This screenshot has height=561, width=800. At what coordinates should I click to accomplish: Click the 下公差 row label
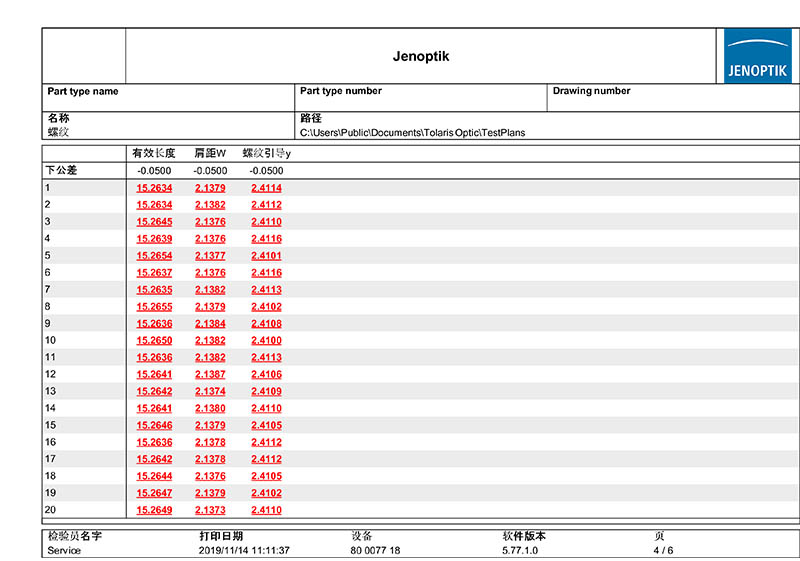click(x=61, y=171)
